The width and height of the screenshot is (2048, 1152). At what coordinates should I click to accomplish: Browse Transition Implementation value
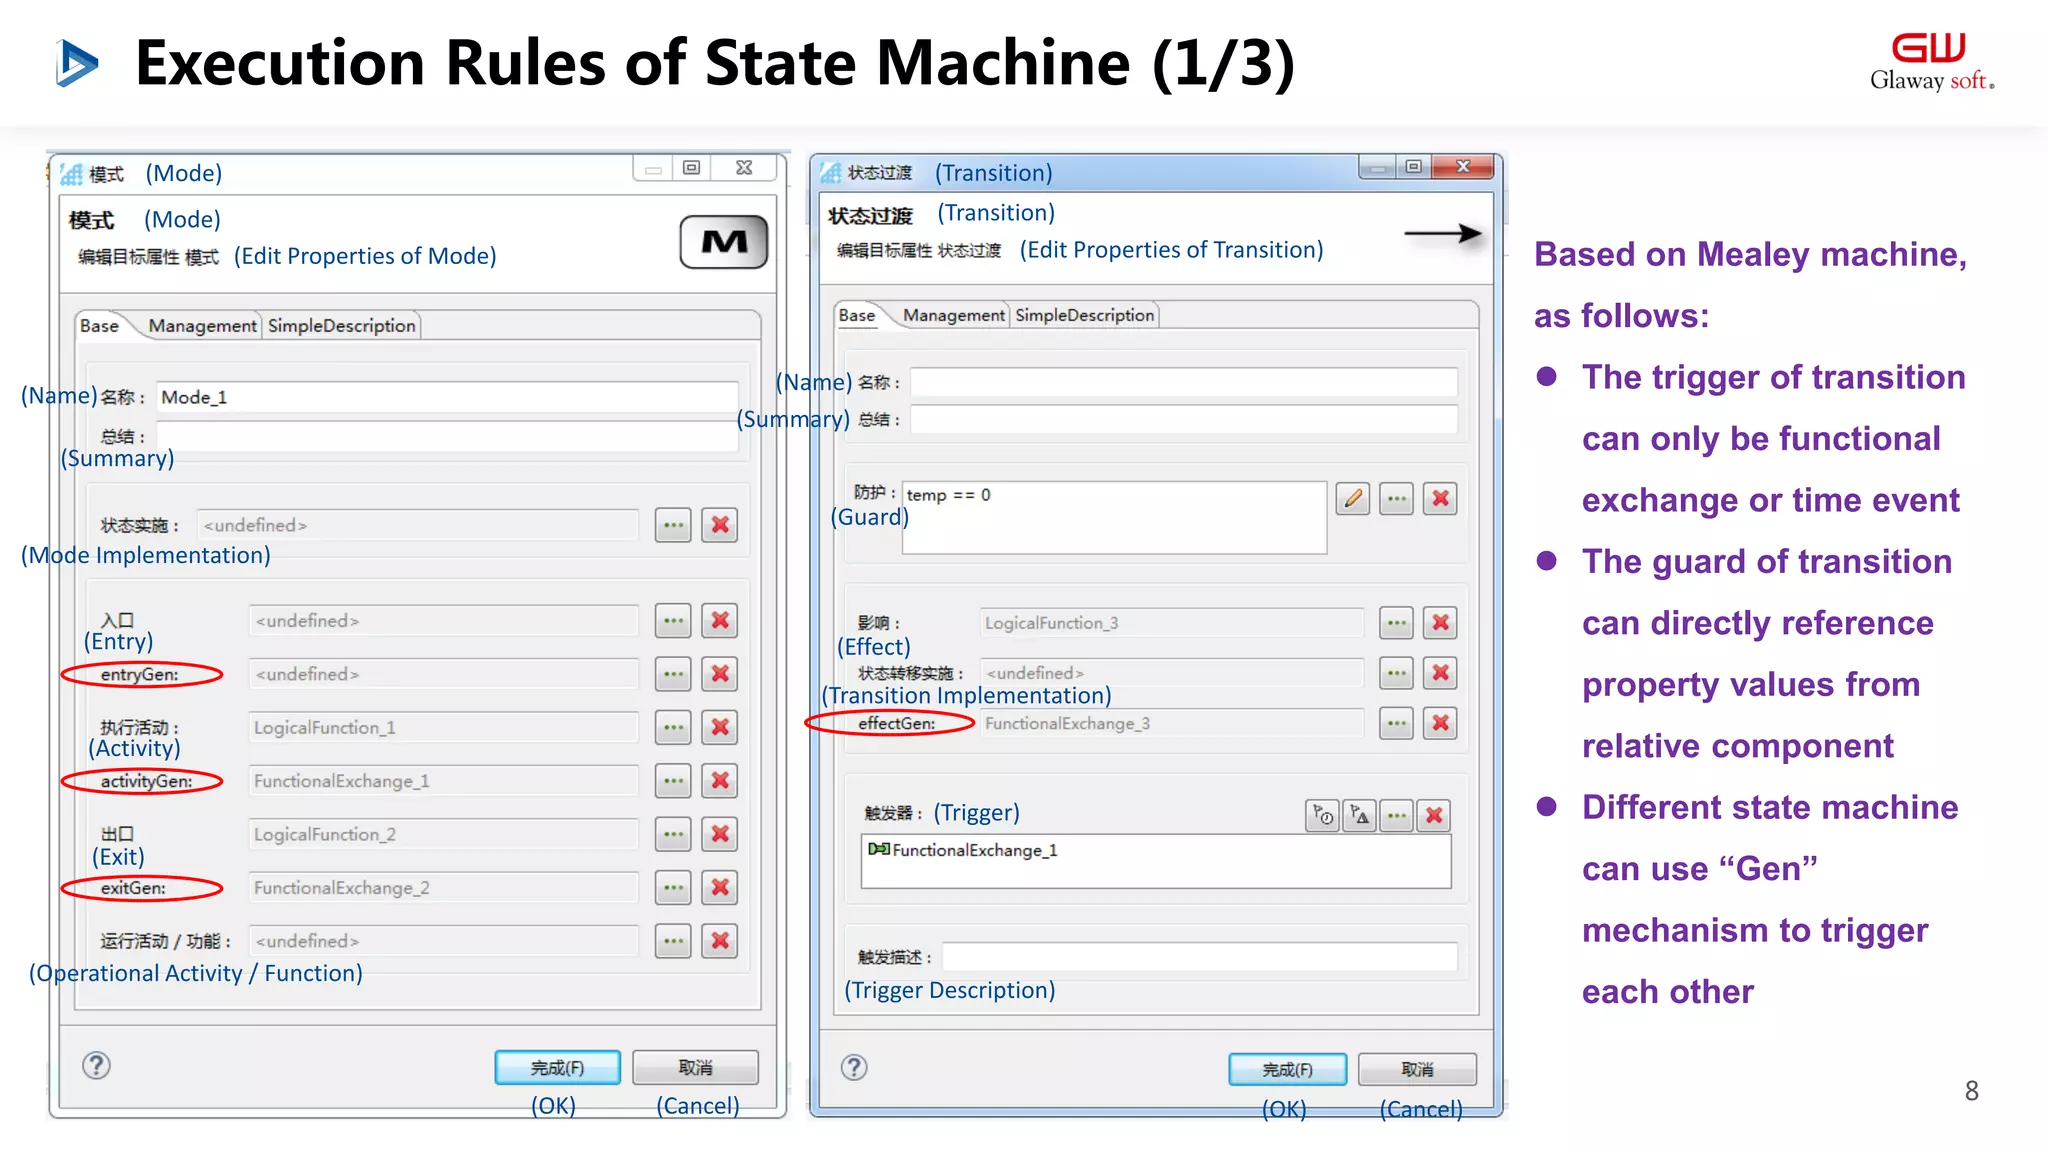(x=1397, y=673)
